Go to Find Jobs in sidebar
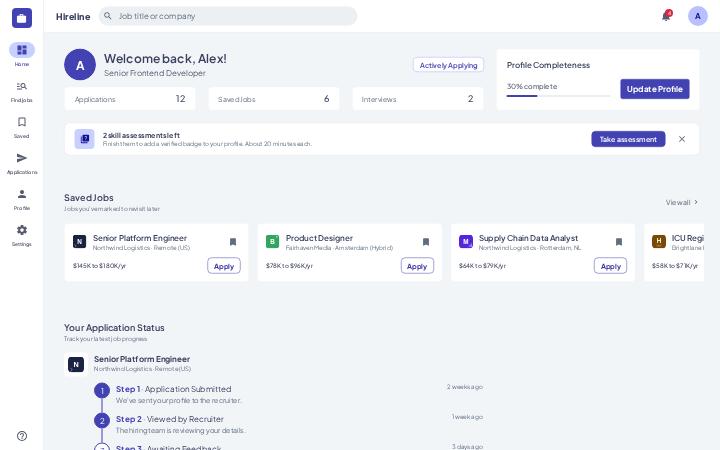Screen dimensions: 720x450 22,91
